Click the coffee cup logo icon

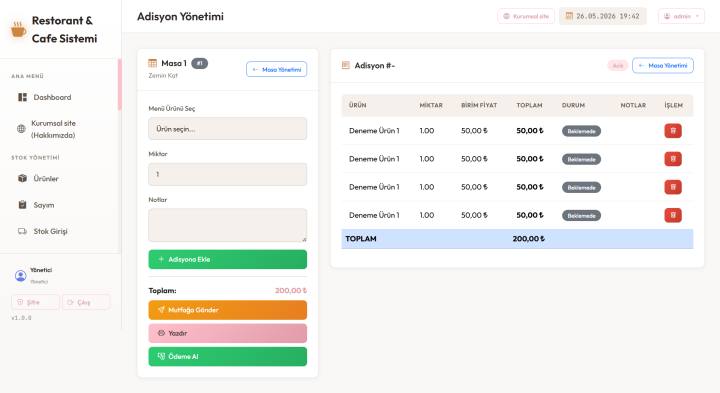tap(18, 29)
